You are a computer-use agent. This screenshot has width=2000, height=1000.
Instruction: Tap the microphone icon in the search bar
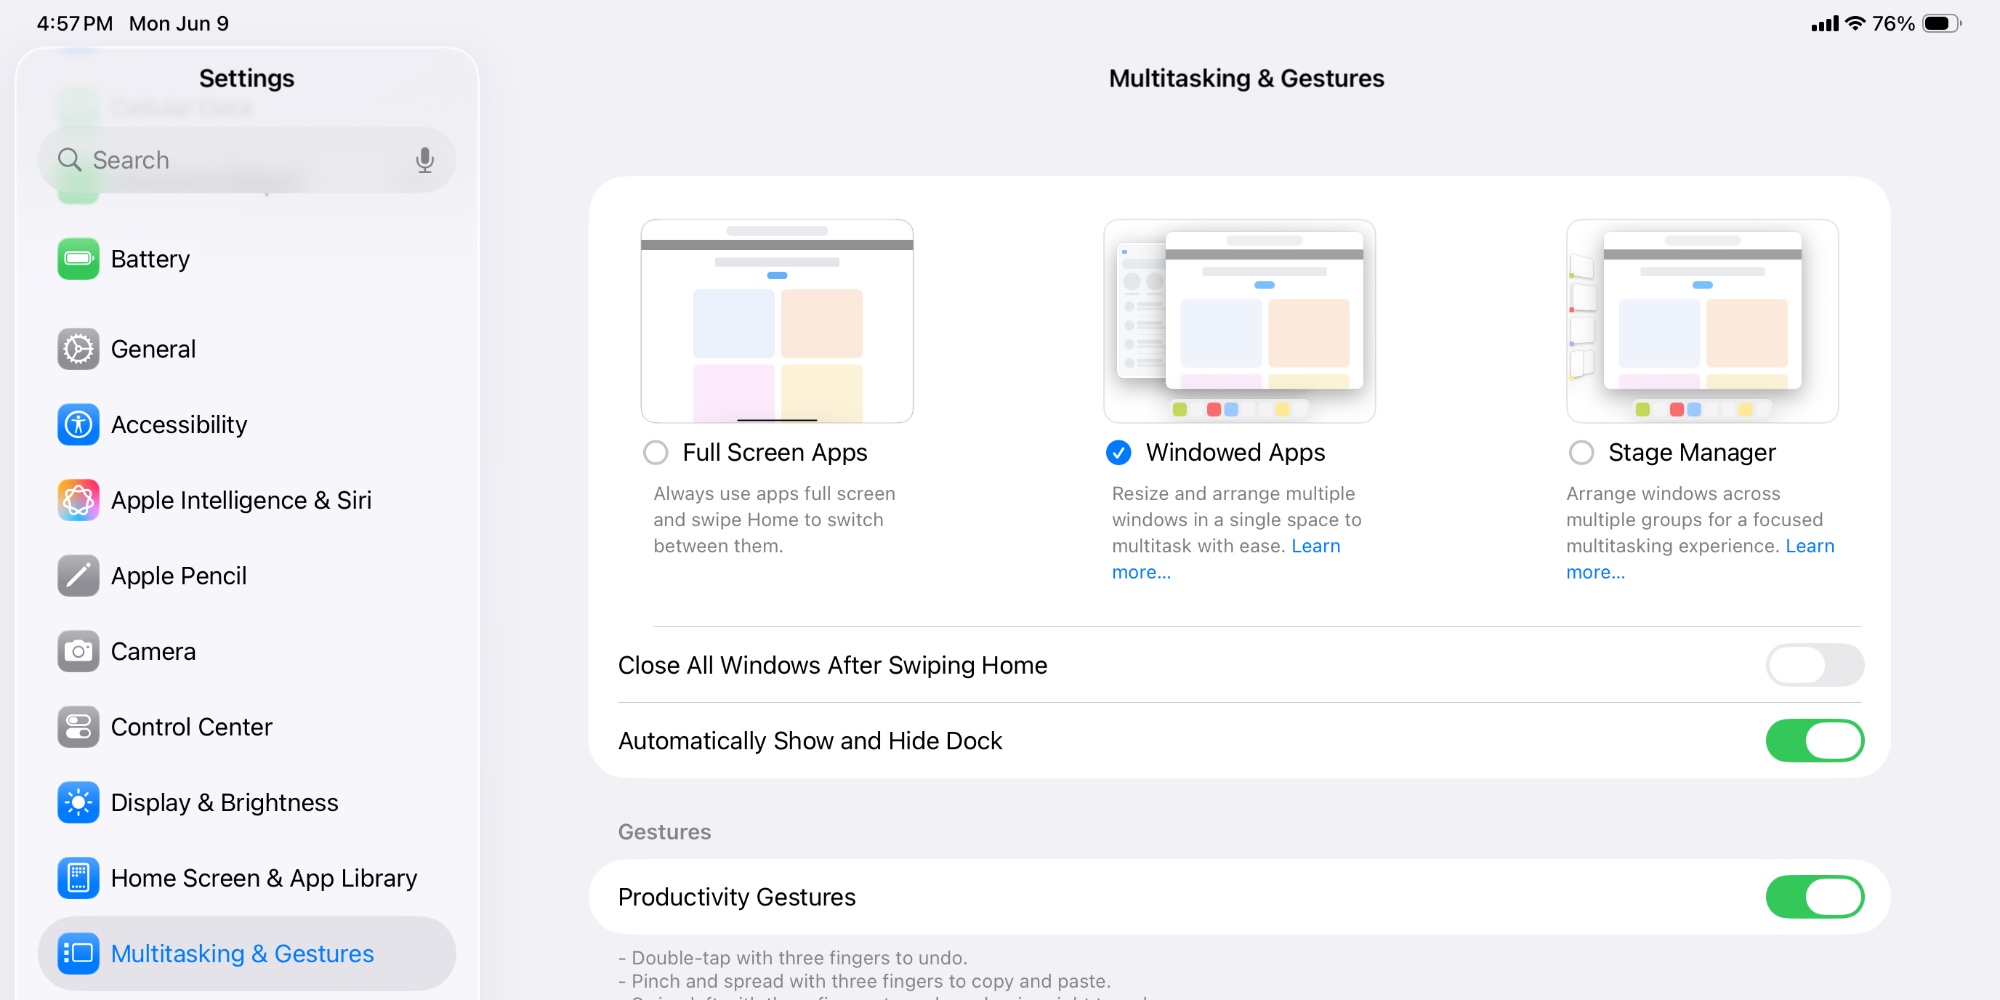[426, 159]
